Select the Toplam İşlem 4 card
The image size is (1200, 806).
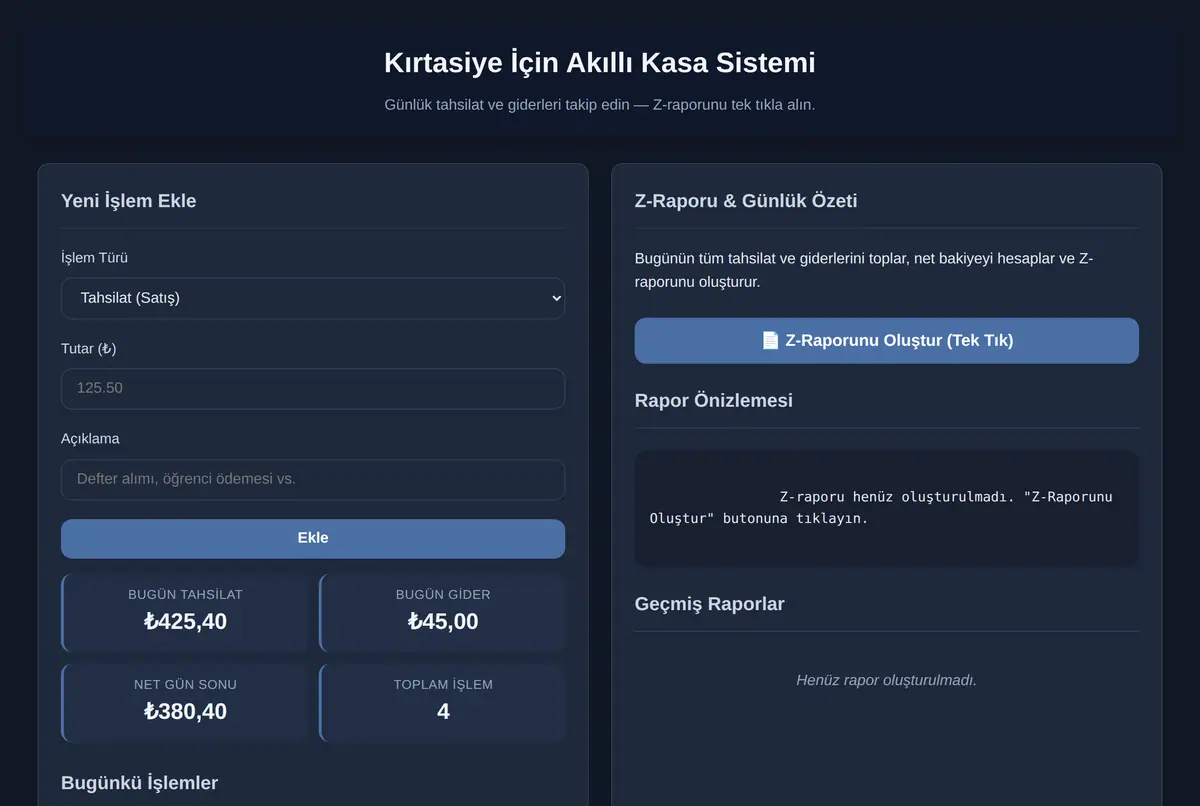(443, 703)
